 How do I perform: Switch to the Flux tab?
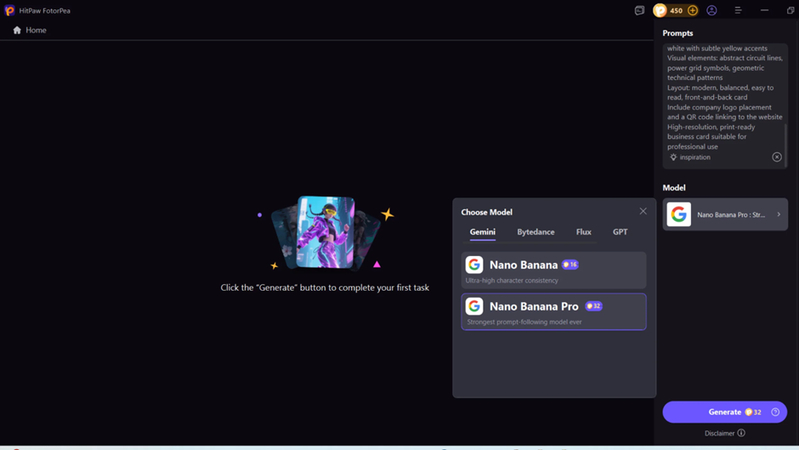tap(583, 232)
